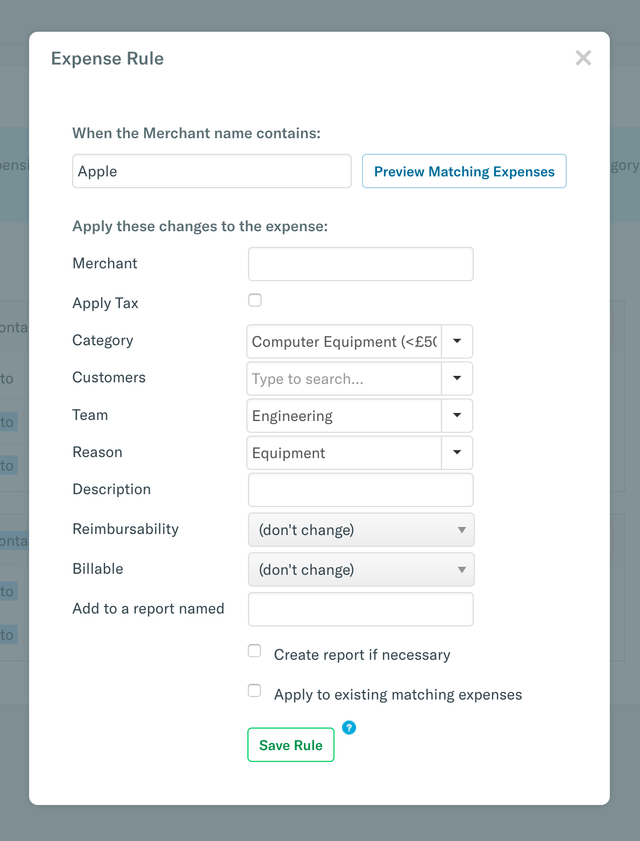This screenshot has width=640, height=841.
Task: Open the Customers dropdown arrow
Action: (457, 379)
